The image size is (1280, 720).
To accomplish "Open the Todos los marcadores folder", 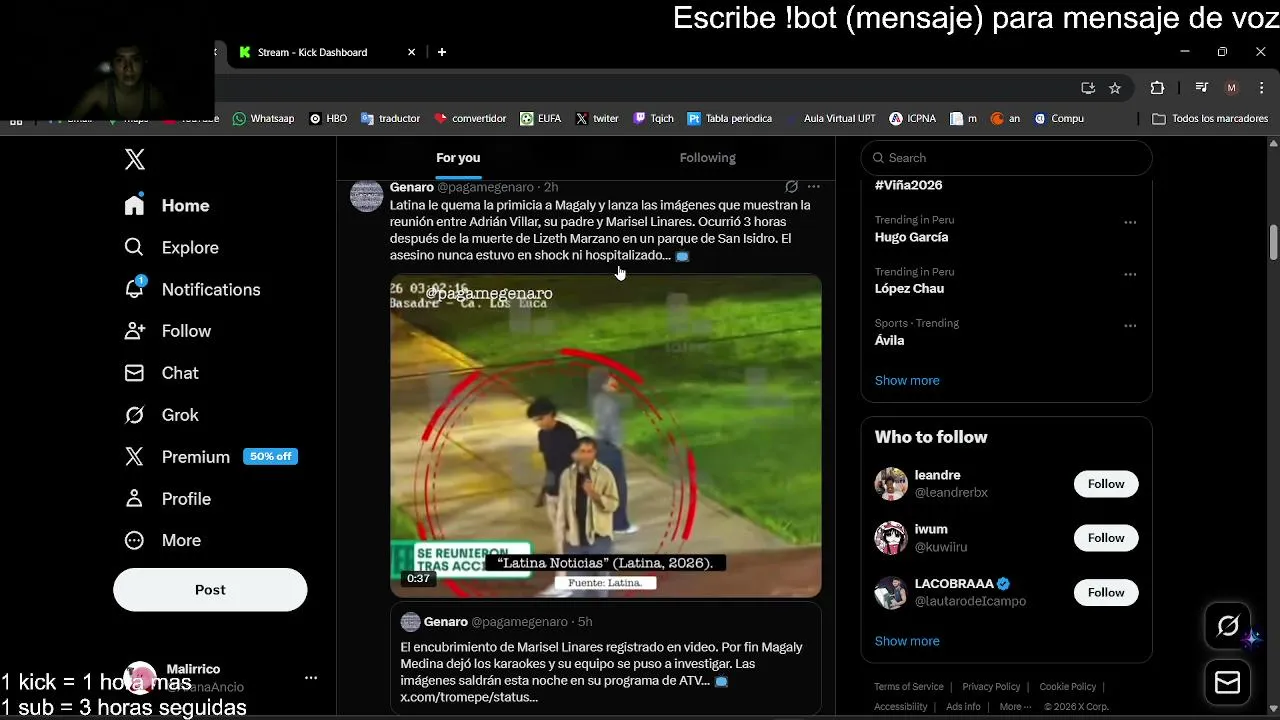I will point(1210,118).
